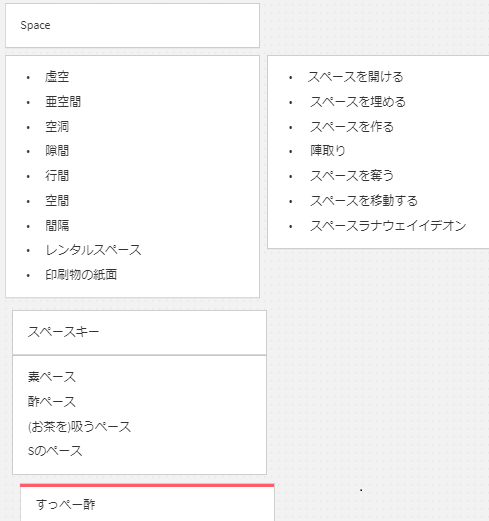Select the スペースを奪う entry
The image size is (489, 521).
[352, 176]
